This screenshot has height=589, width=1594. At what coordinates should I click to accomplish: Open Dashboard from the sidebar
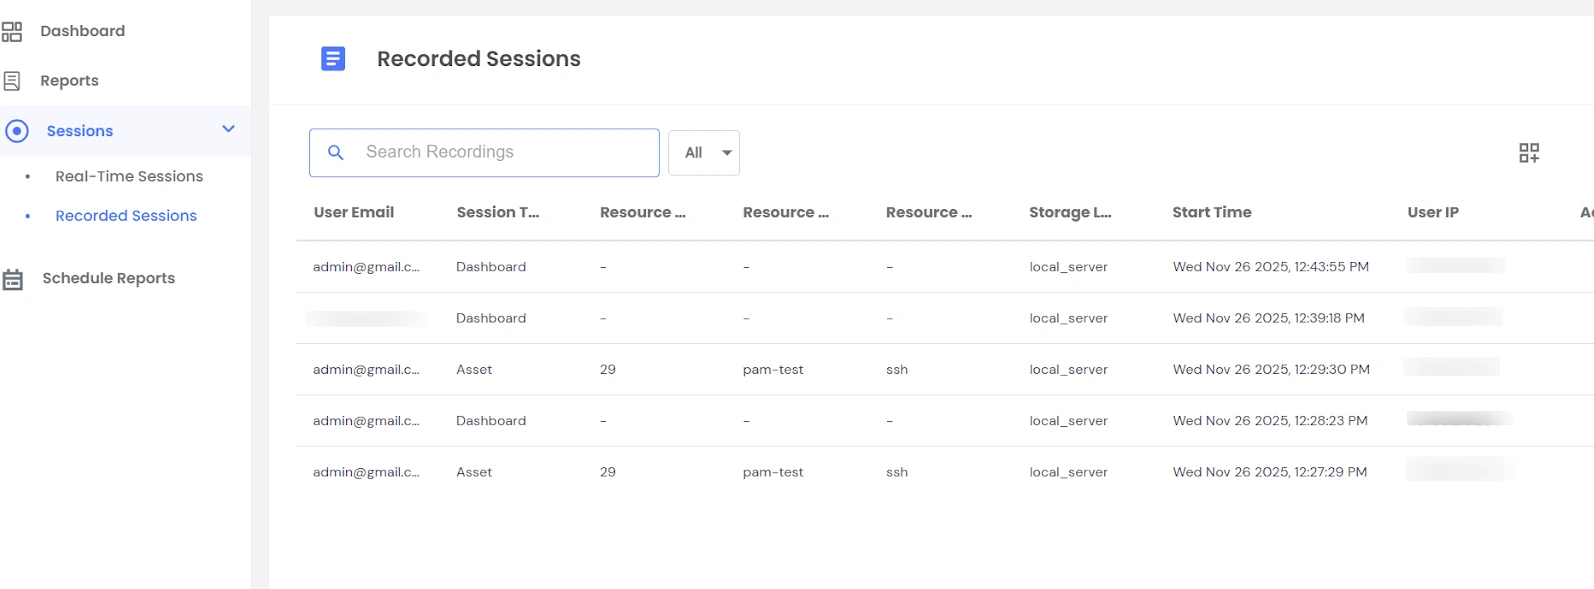82,31
